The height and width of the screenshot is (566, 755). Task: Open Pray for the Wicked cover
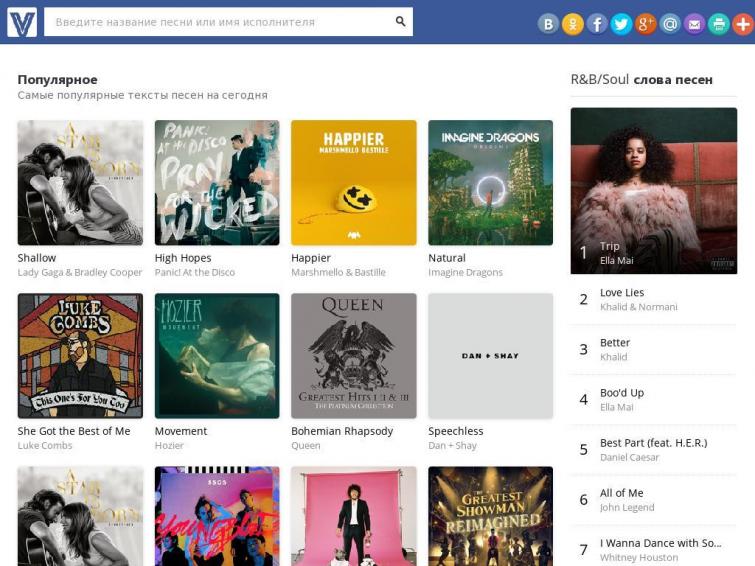[217, 183]
